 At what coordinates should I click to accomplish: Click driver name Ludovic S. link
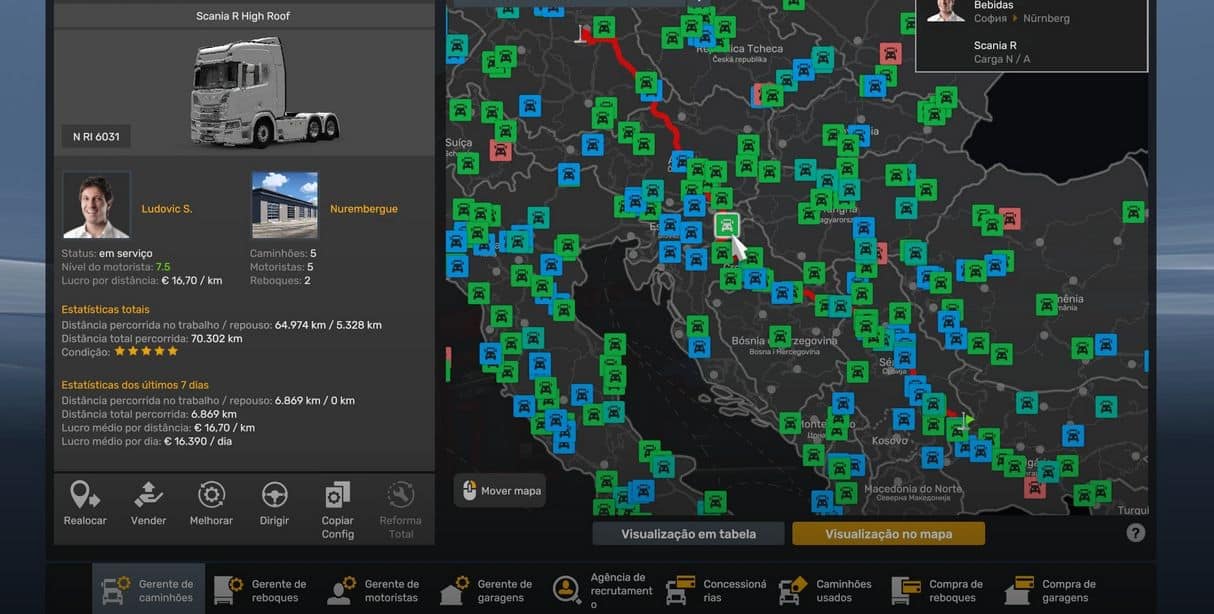coord(167,209)
